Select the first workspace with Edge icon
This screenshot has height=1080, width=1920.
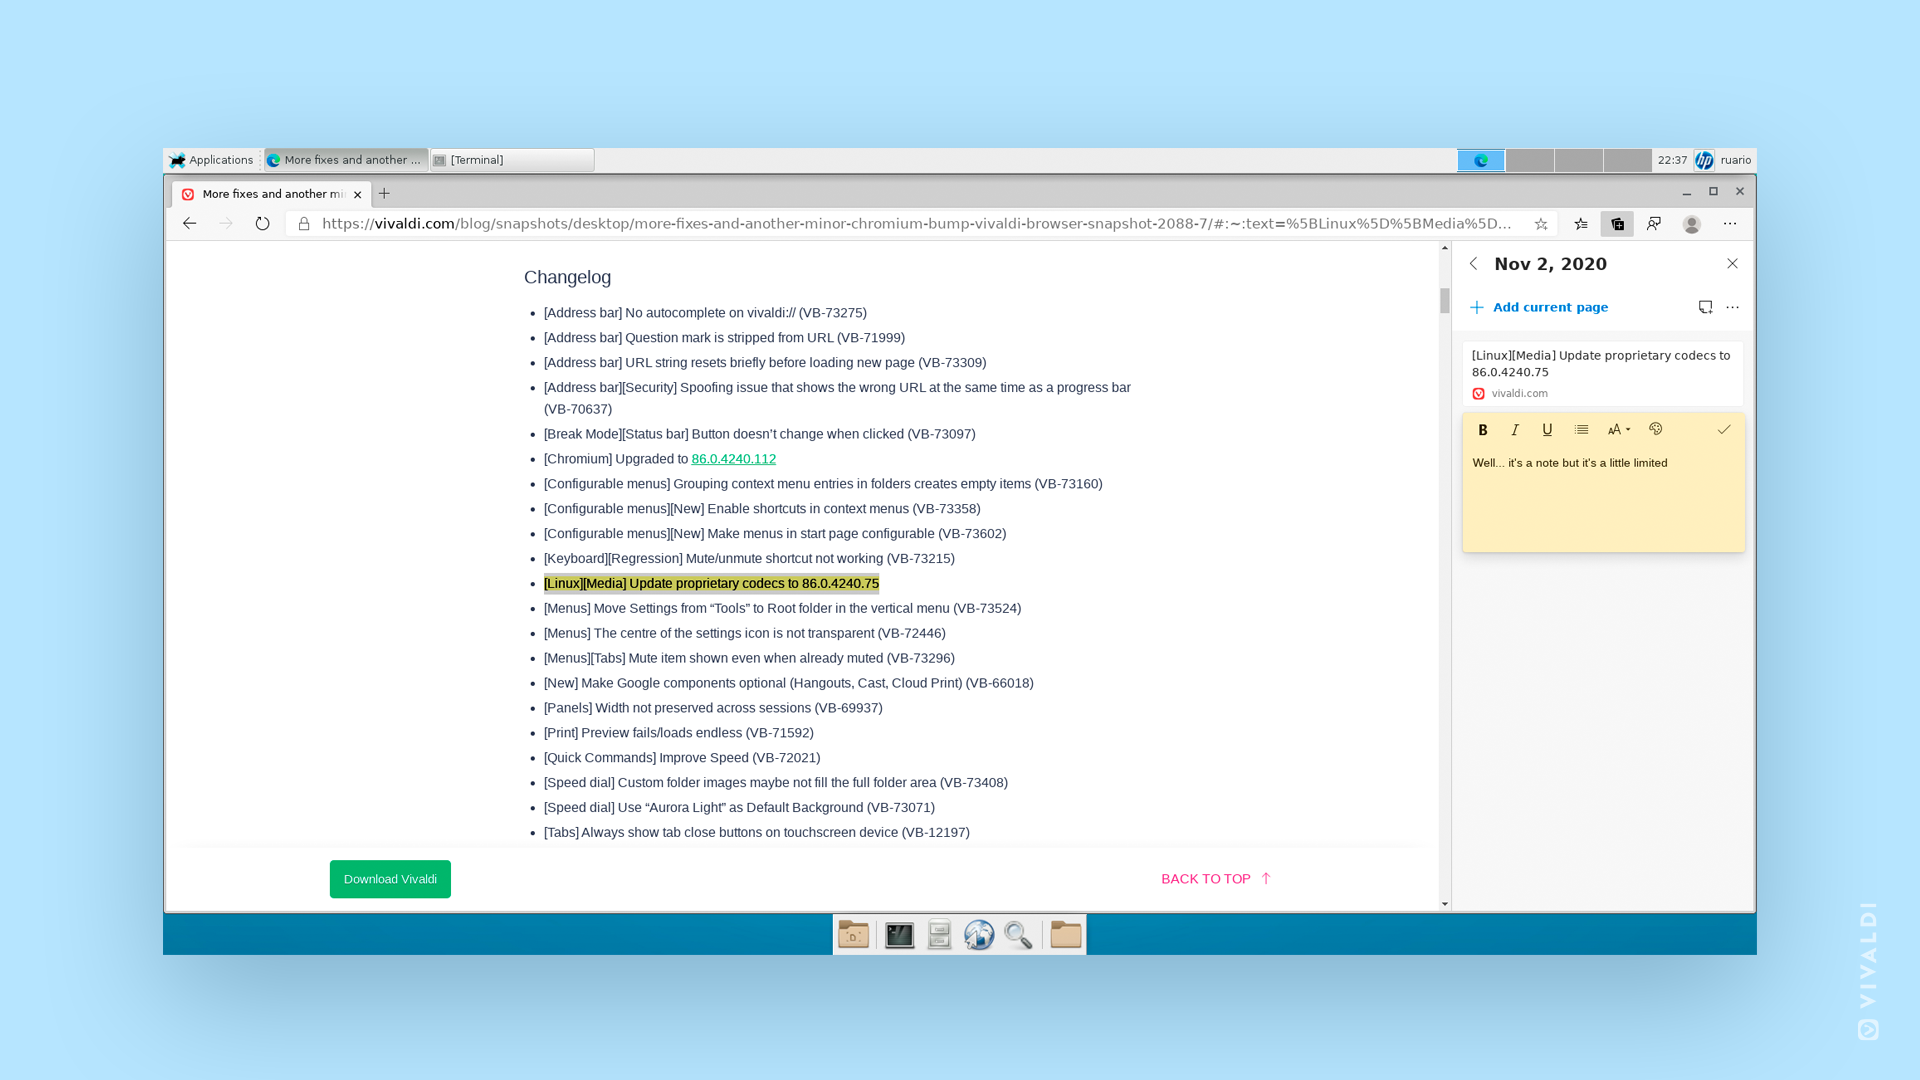tap(1481, 160)
